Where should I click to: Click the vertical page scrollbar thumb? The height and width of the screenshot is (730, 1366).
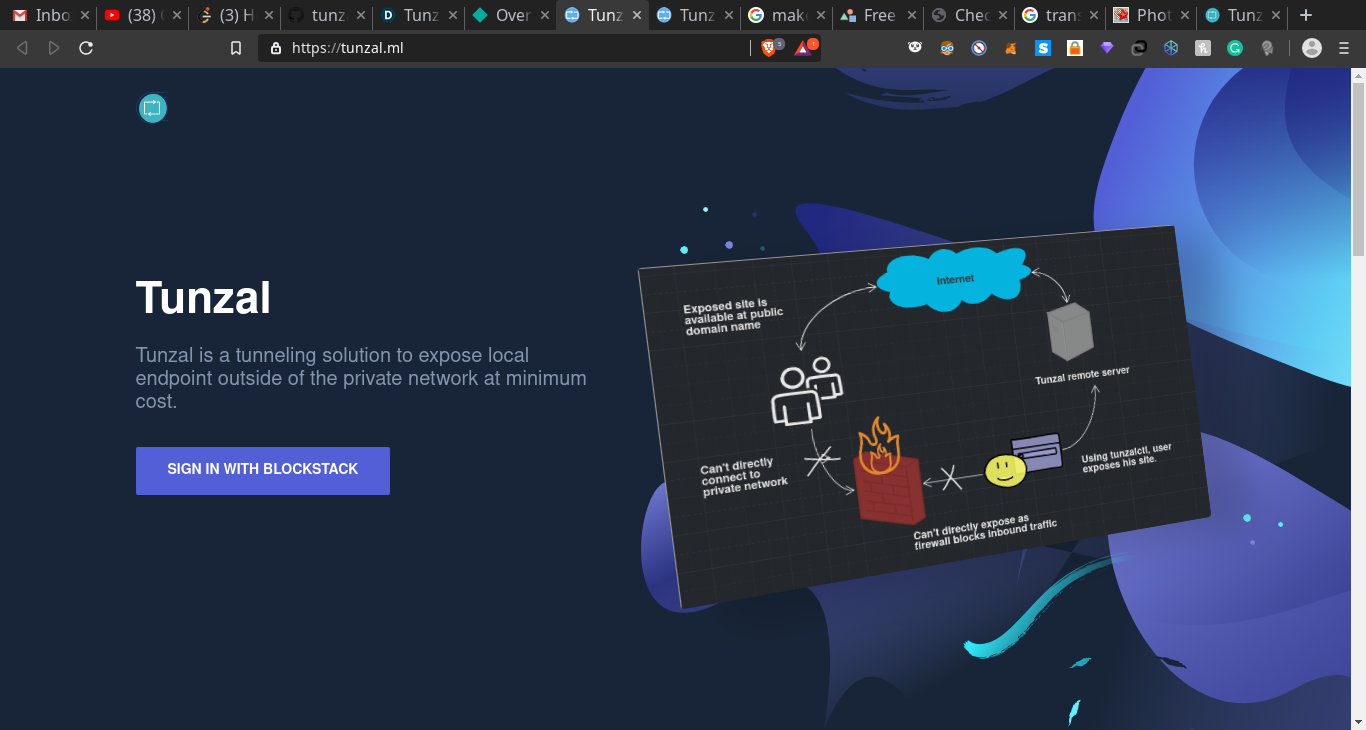coord(1358,170)
